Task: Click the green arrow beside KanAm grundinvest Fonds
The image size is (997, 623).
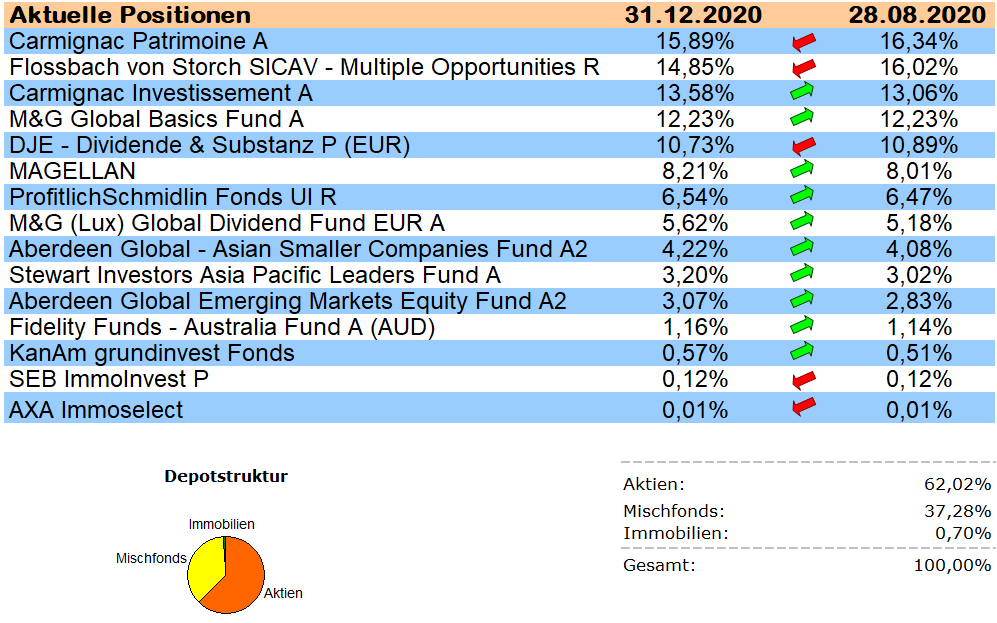Action: pos(803,352)
